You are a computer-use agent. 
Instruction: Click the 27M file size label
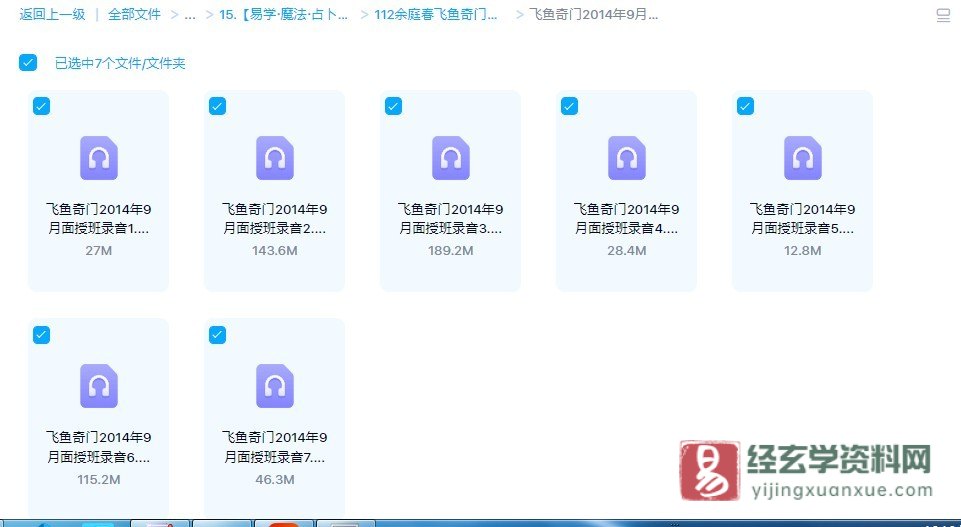tap(99, 251)
